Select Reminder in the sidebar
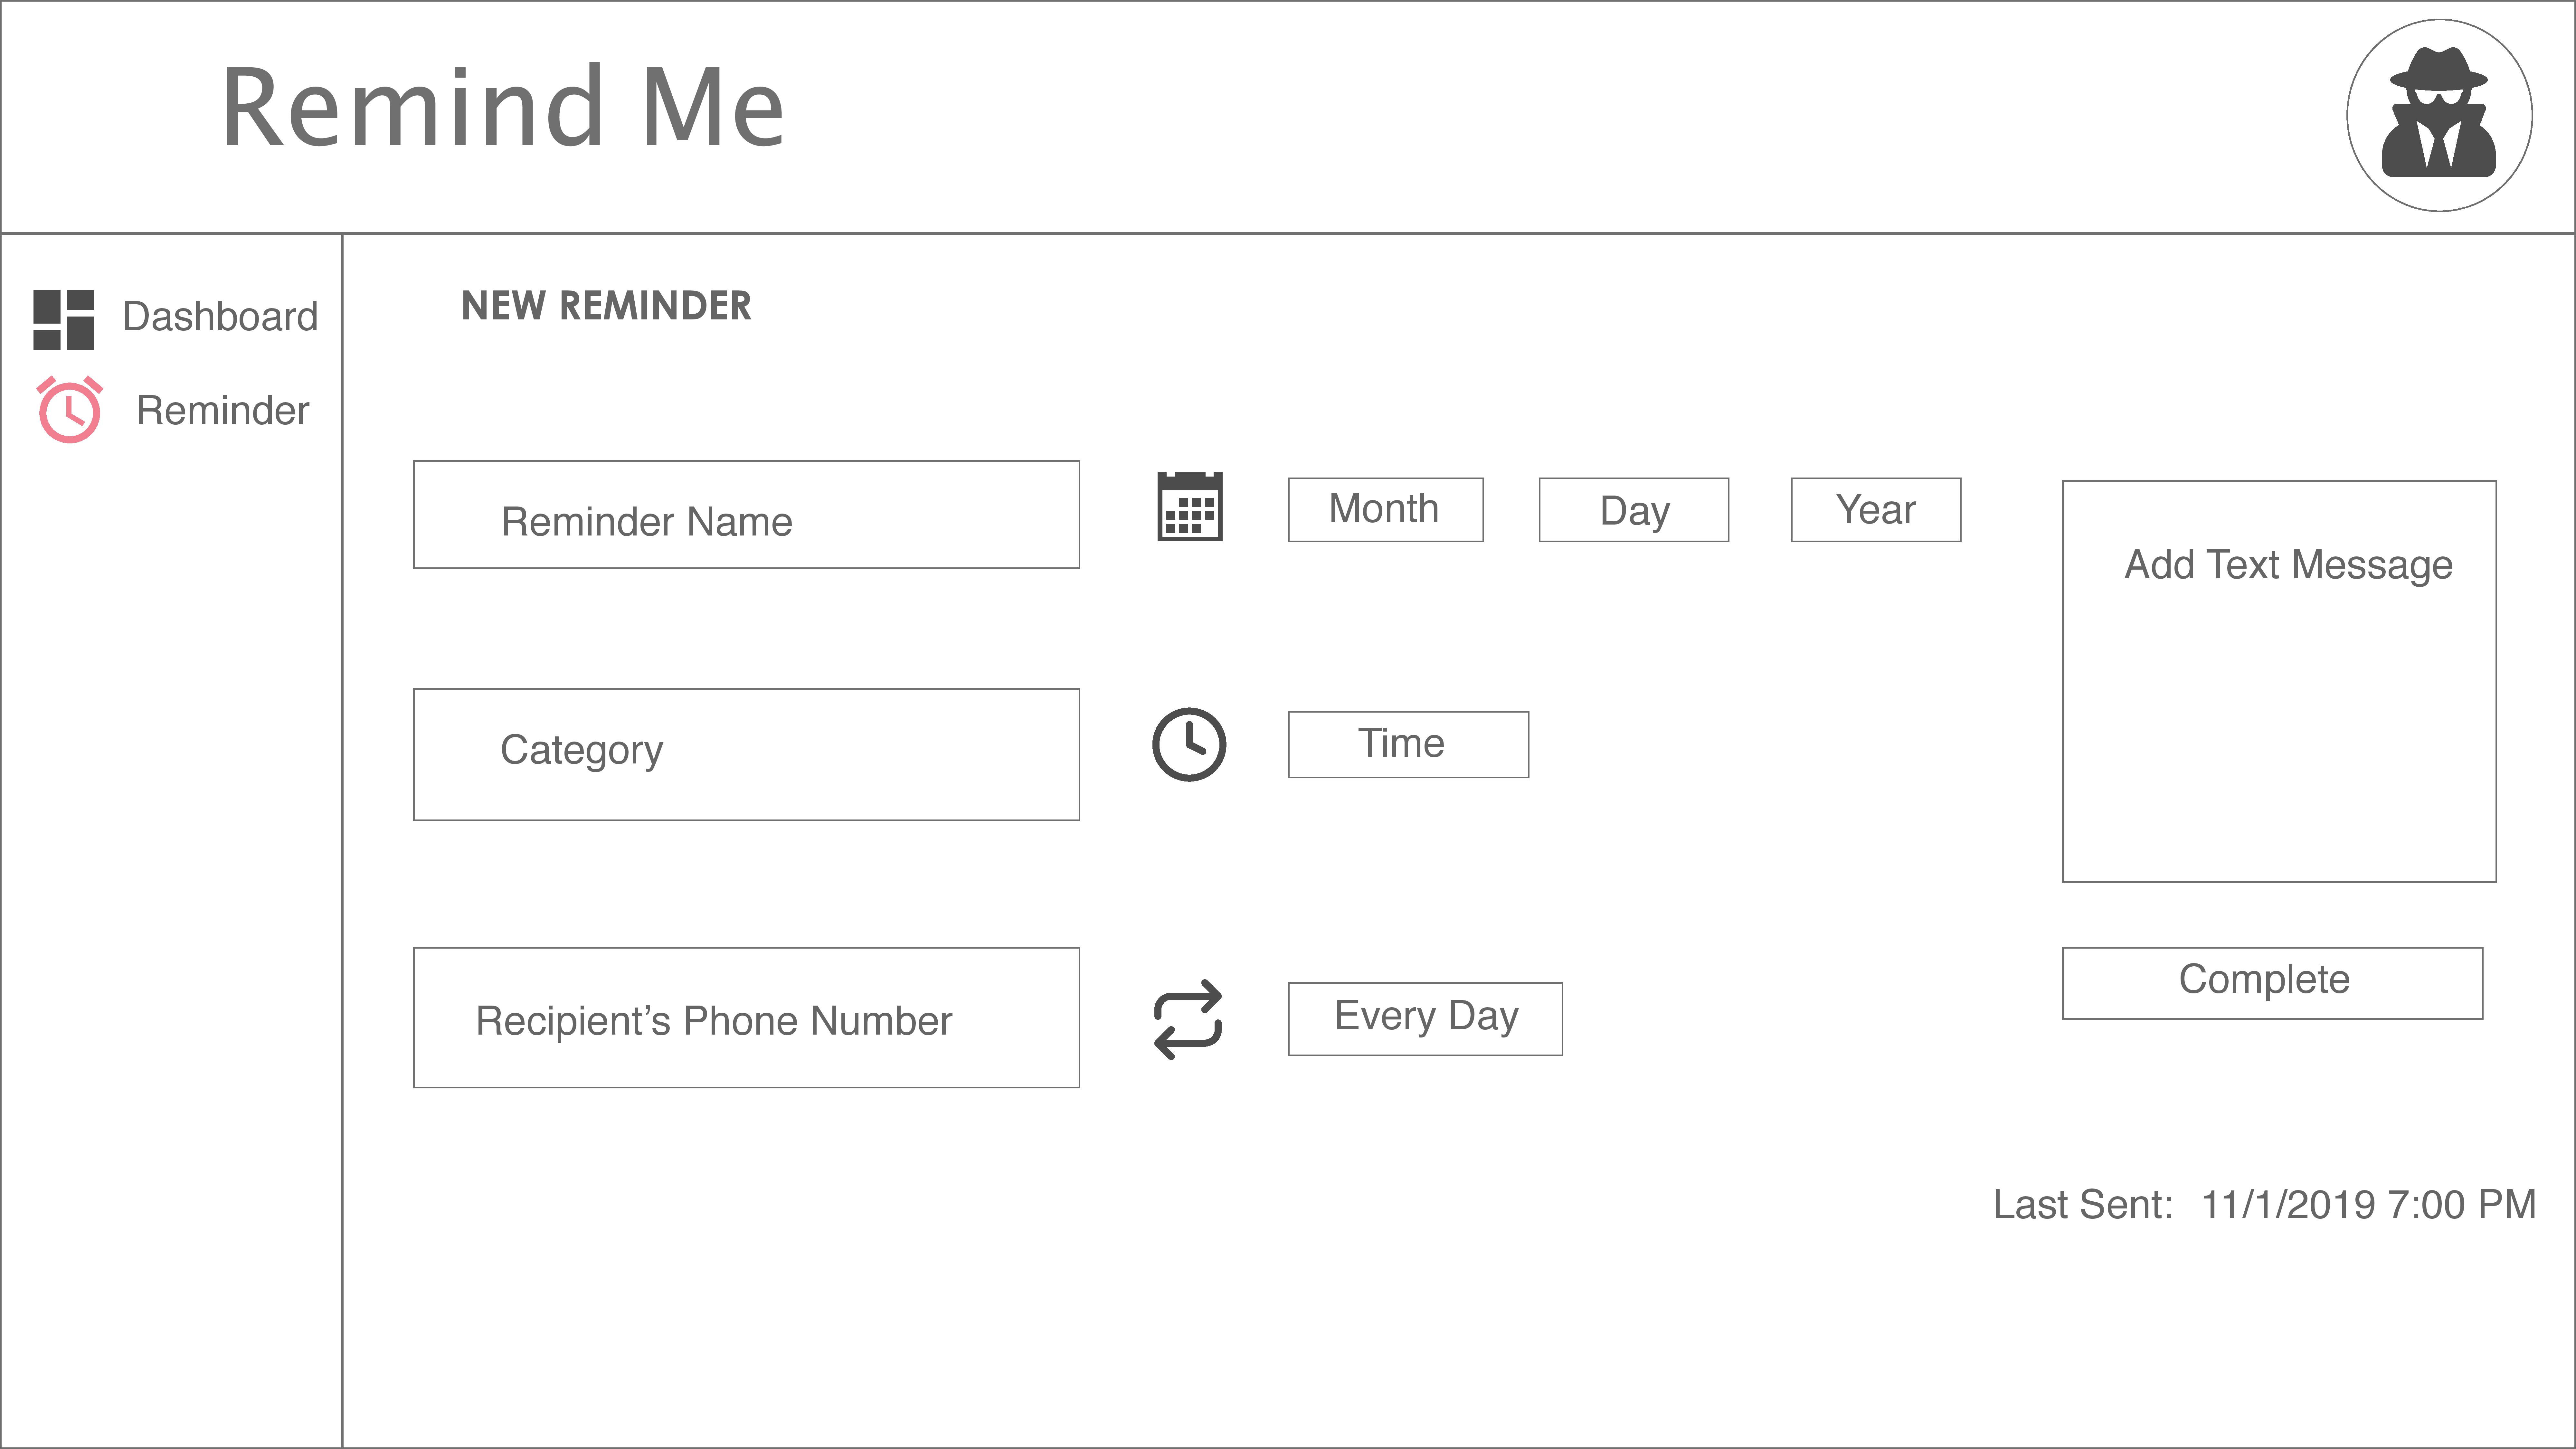The image size is (2576, 1449). click(222, 410)
